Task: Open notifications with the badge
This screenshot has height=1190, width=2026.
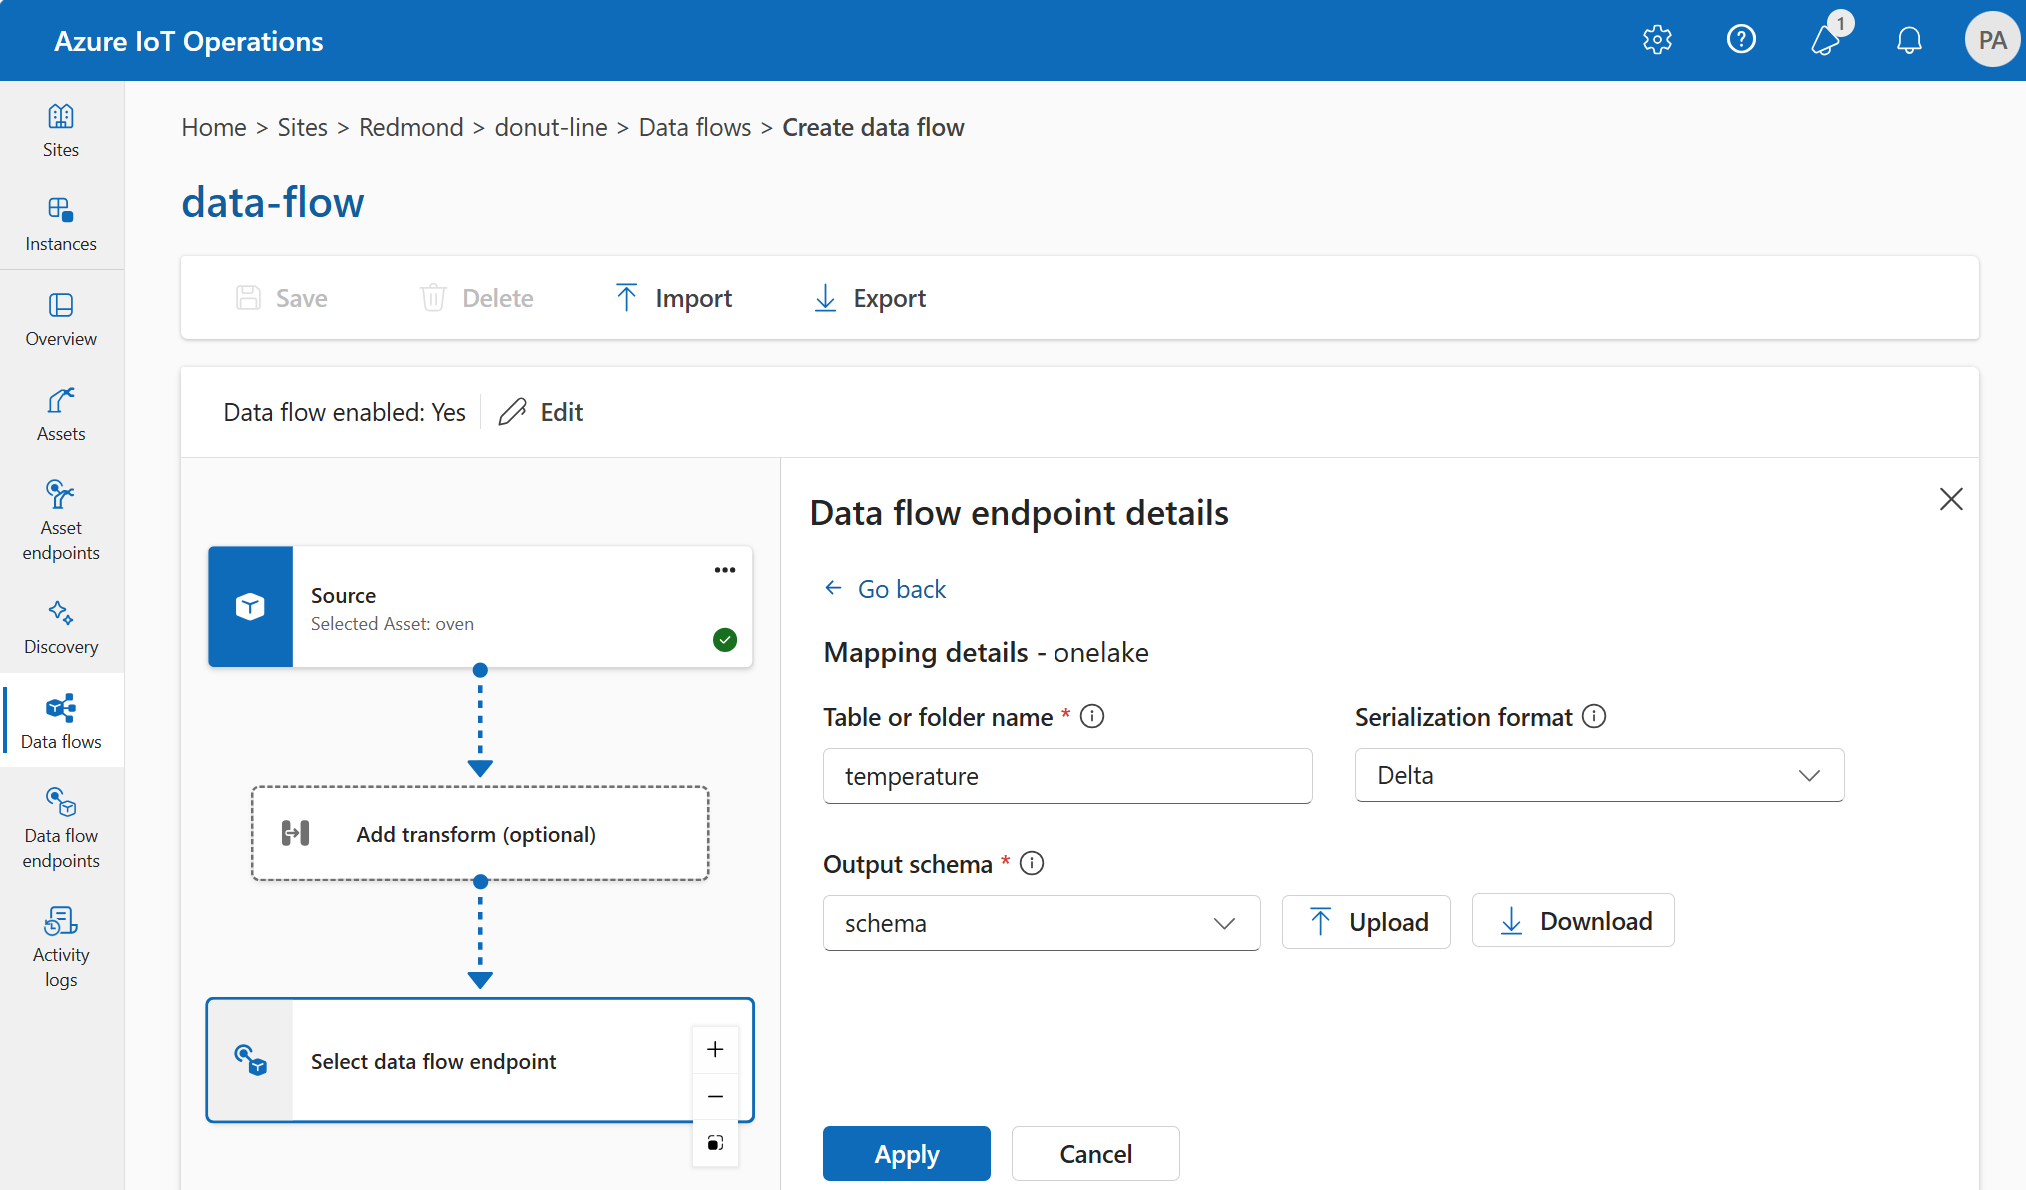Action: point(1825,40)
